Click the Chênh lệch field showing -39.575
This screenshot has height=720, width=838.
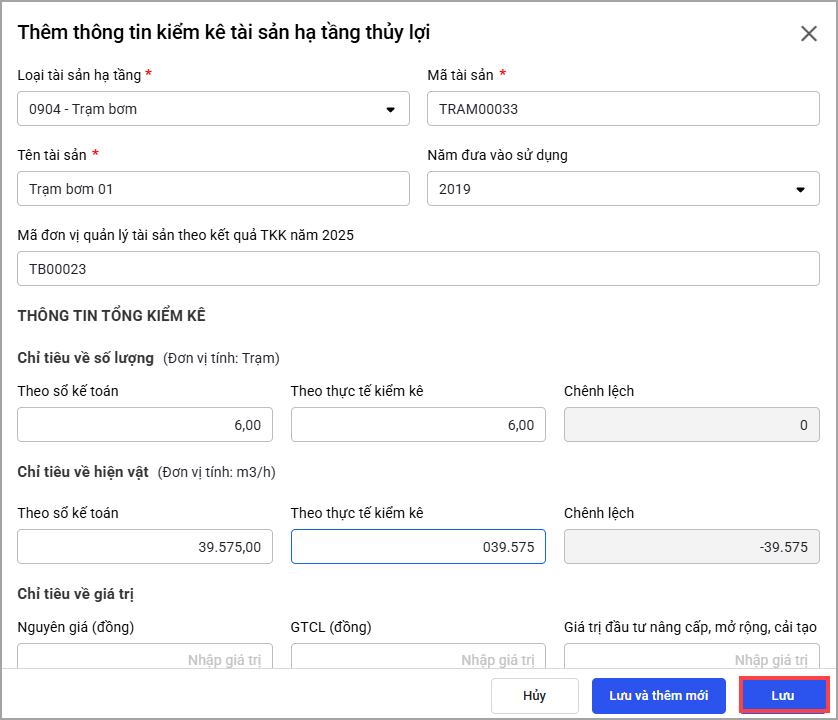pyautogui.click(x=691, y=547)
